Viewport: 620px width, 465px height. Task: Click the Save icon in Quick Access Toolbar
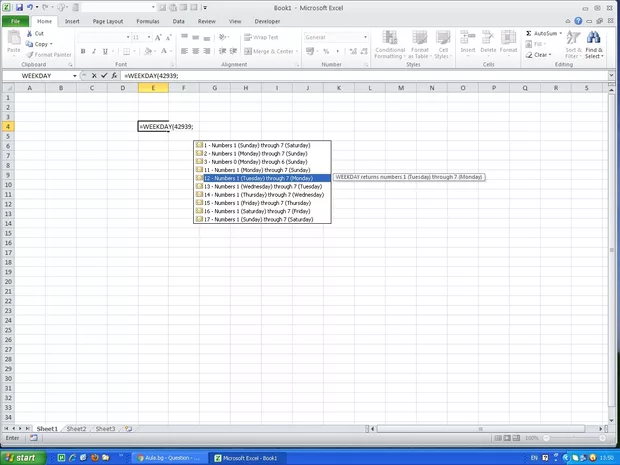pos(19,7)
